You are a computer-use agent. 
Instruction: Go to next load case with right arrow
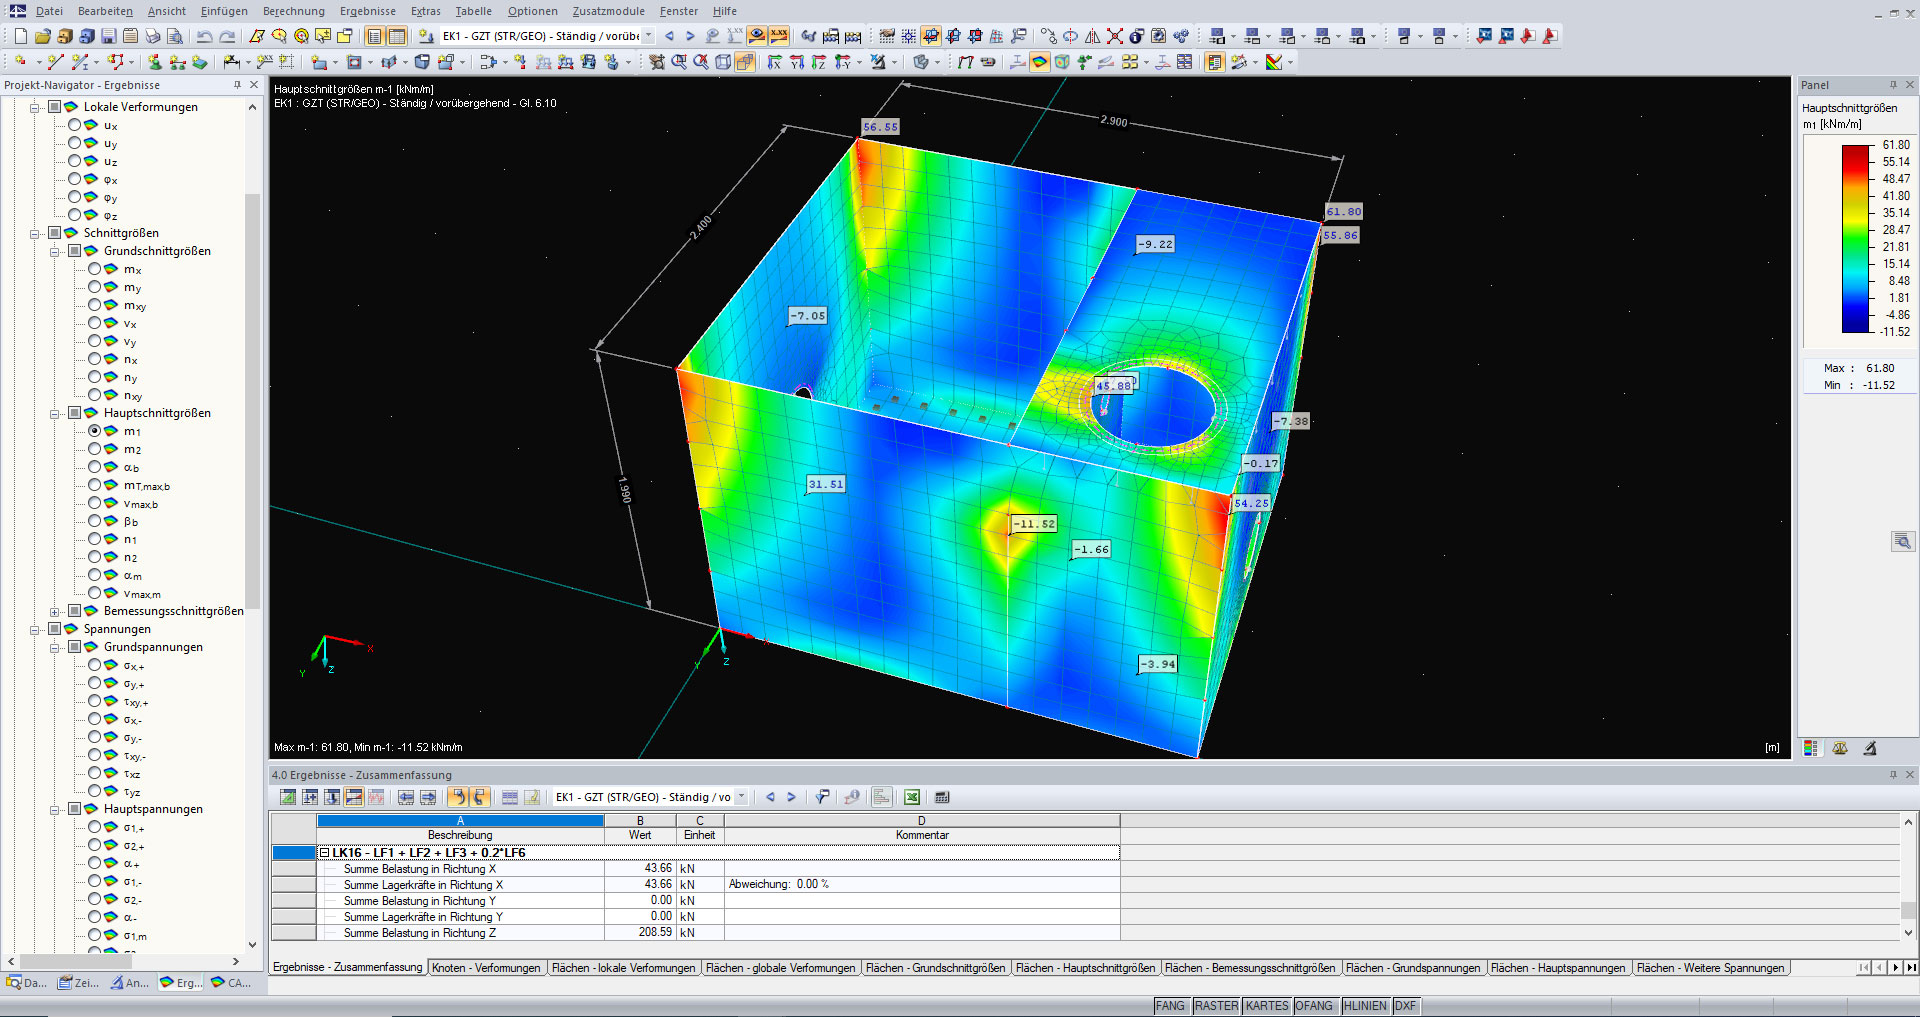(x=690, y=36)
